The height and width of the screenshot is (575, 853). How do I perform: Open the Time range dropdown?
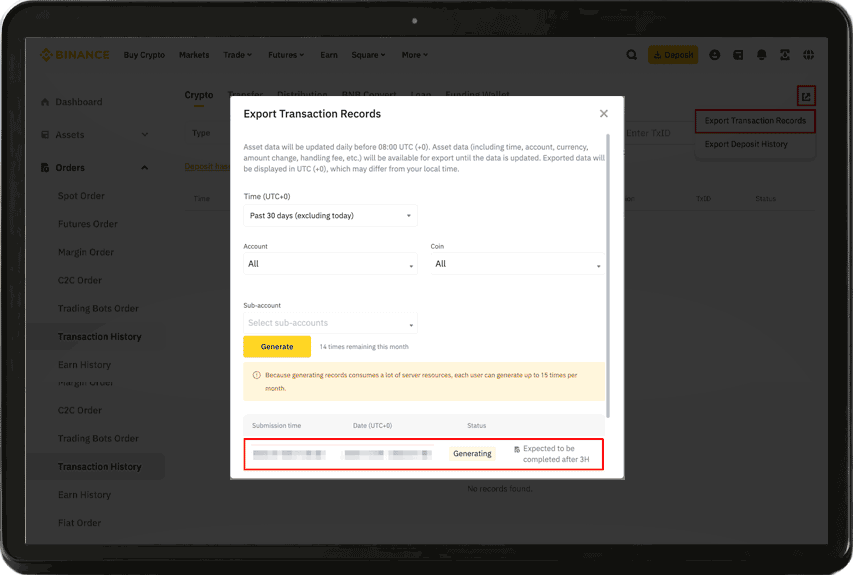[330, 216]
